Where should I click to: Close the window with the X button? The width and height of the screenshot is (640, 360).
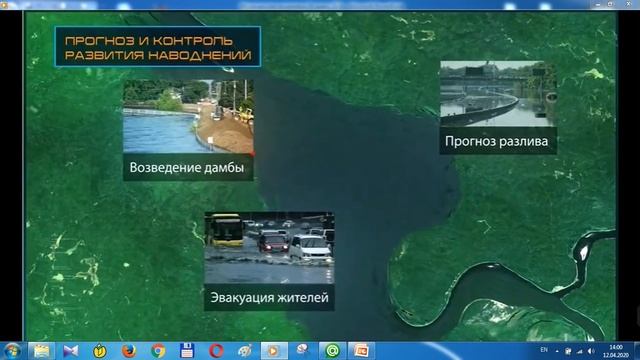pos(629,4)
